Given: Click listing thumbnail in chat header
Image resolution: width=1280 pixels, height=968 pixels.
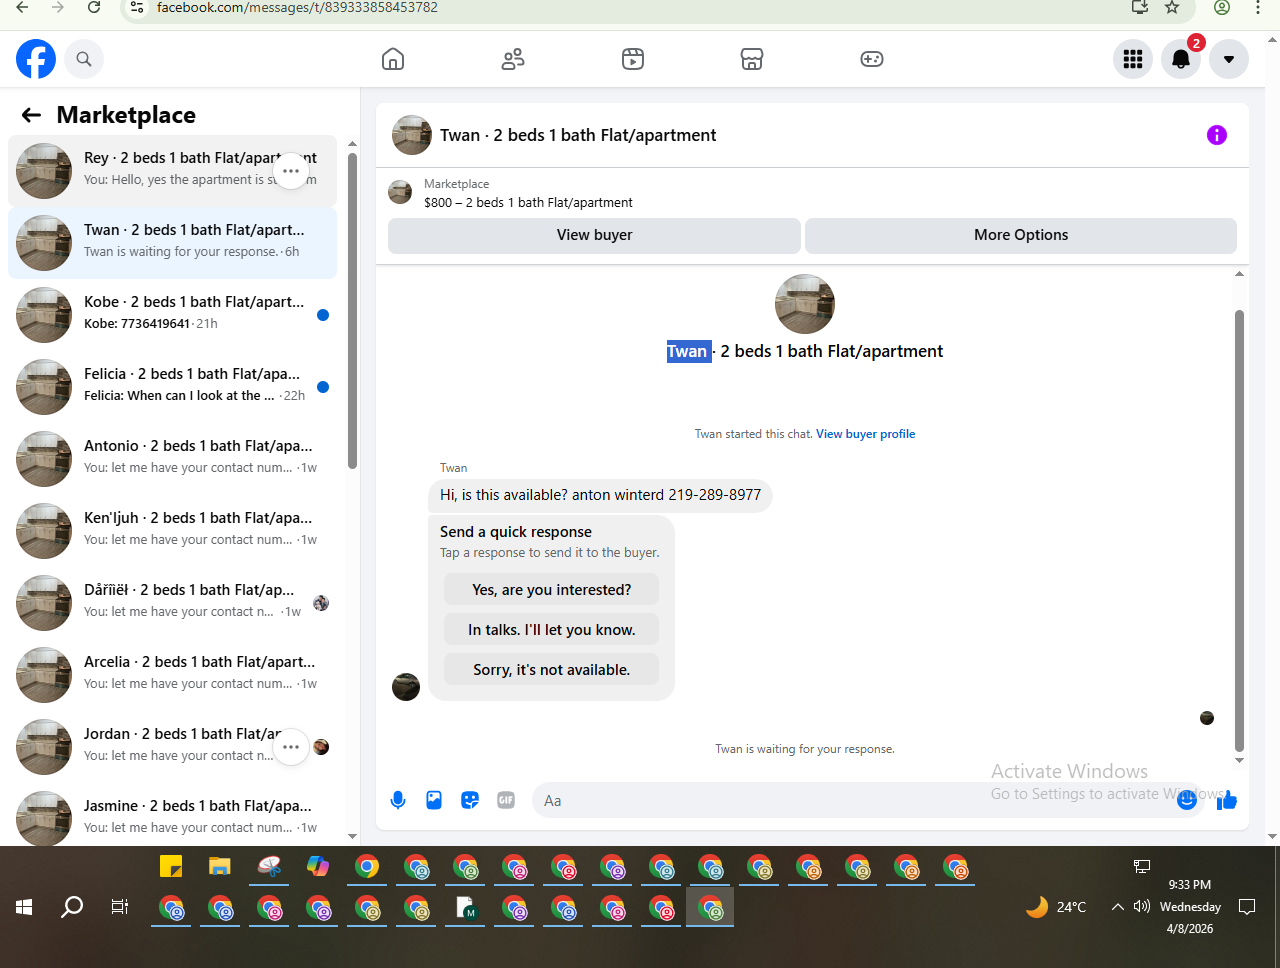Looking at the screenshot, I should tap(412, 135).
